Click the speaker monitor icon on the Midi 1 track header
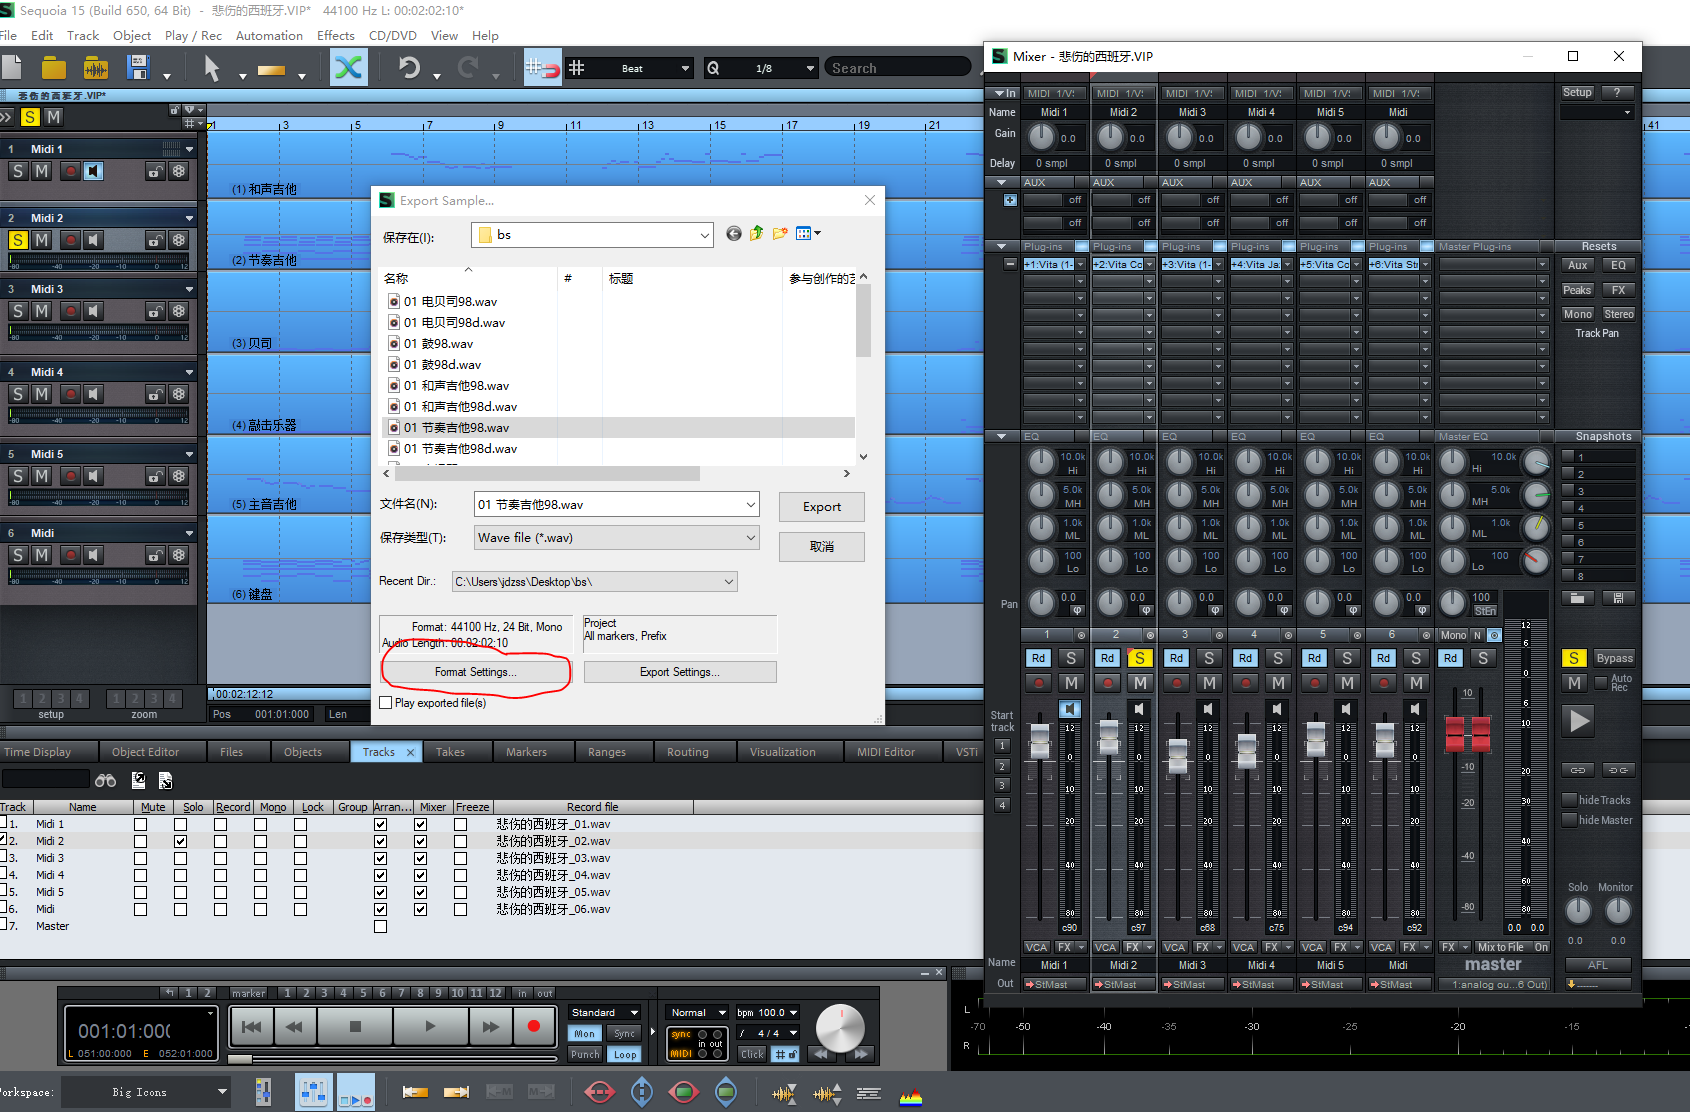This screenshot has width=1690, height=1112. [x=94, y=171]
